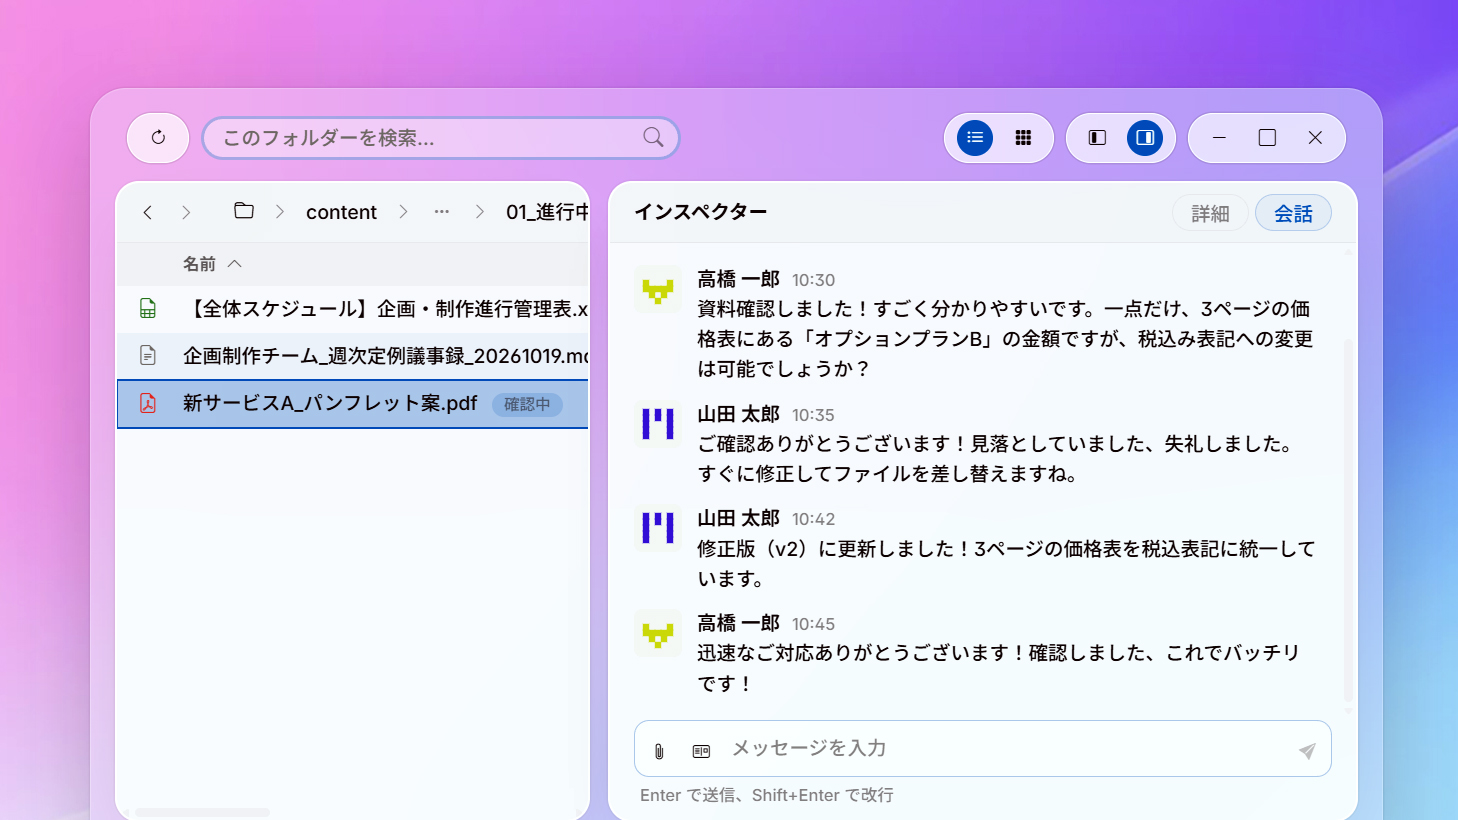Switch to the 詳細 tab

[x=1210, y=213]
